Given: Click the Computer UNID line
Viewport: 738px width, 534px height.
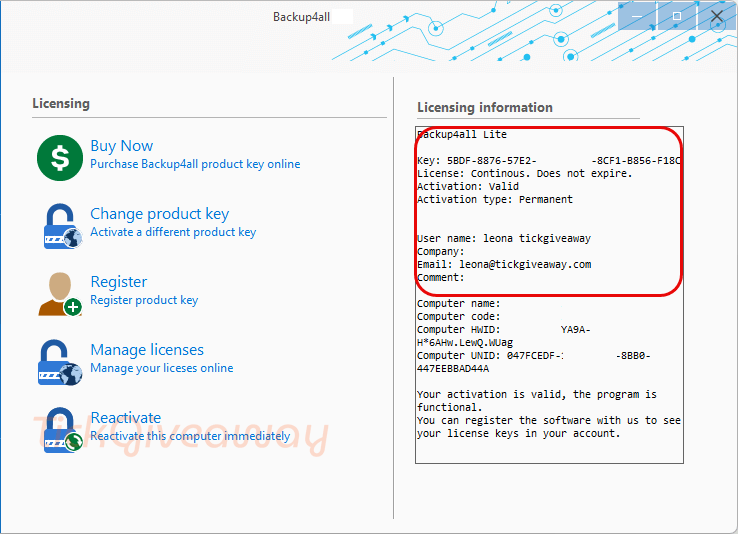Looking at the screenshot, I should pos(534,362).
